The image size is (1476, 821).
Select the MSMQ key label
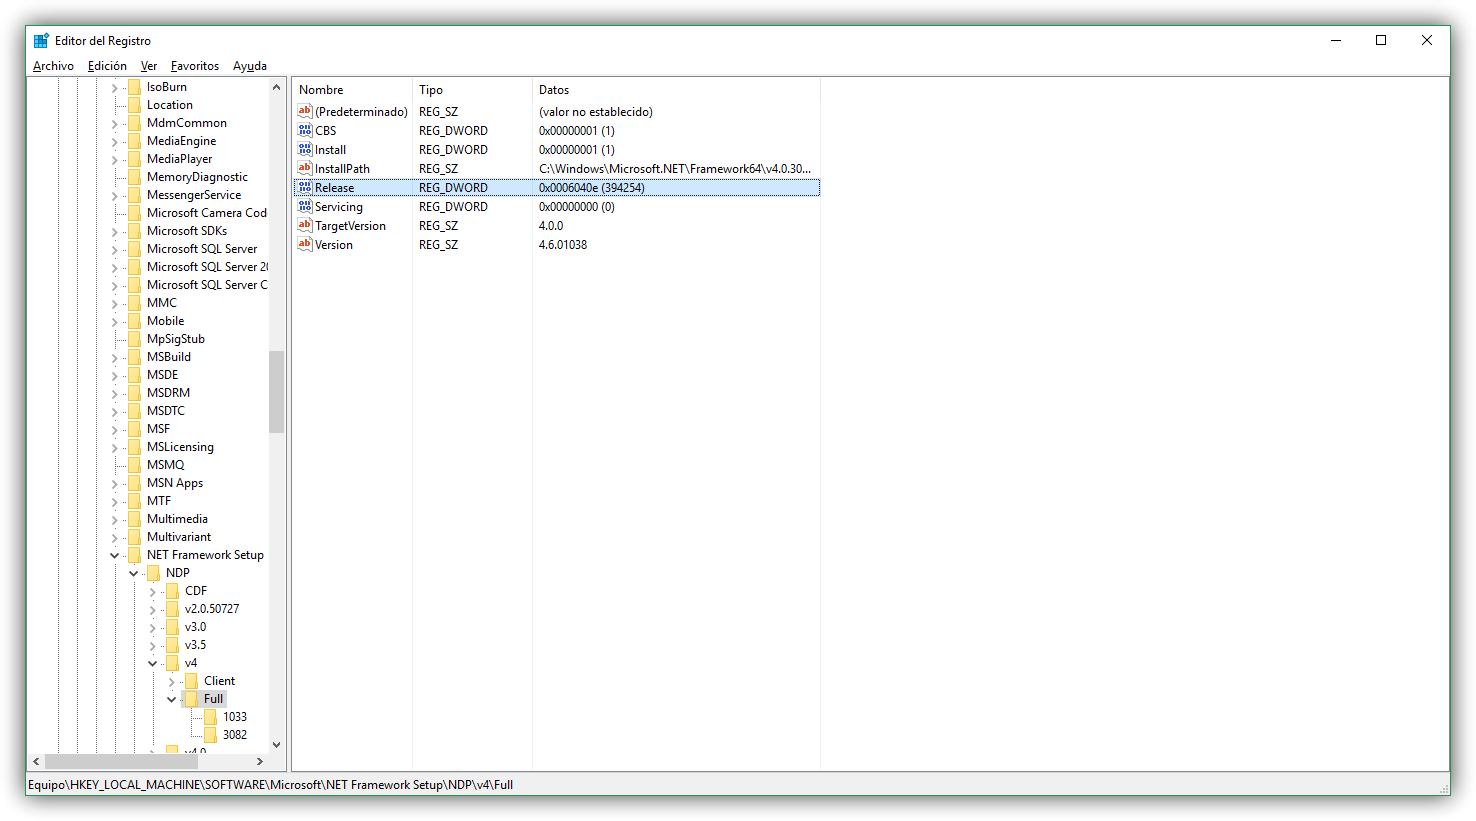click(166, 465)
